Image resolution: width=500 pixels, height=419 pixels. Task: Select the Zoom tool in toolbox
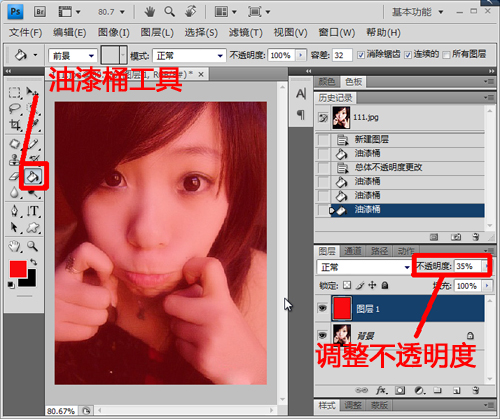click(32, 246)
